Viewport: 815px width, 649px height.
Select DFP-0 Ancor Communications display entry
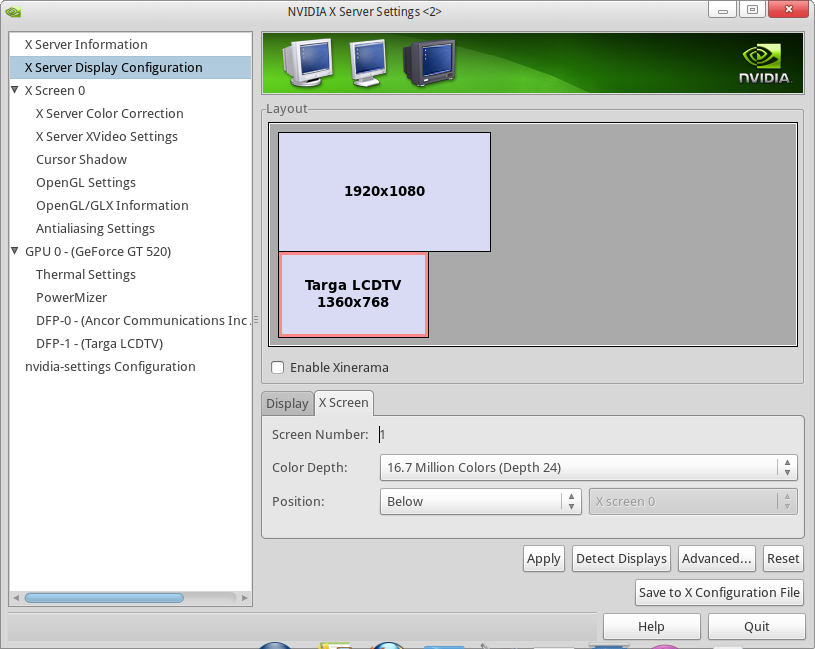click(143, 321)
